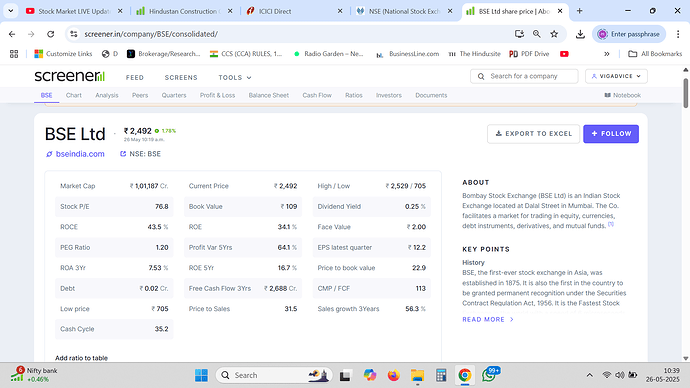Click the browser back arrow
The height and width of the screenshot is (388, 690).
tap(12, 34)
